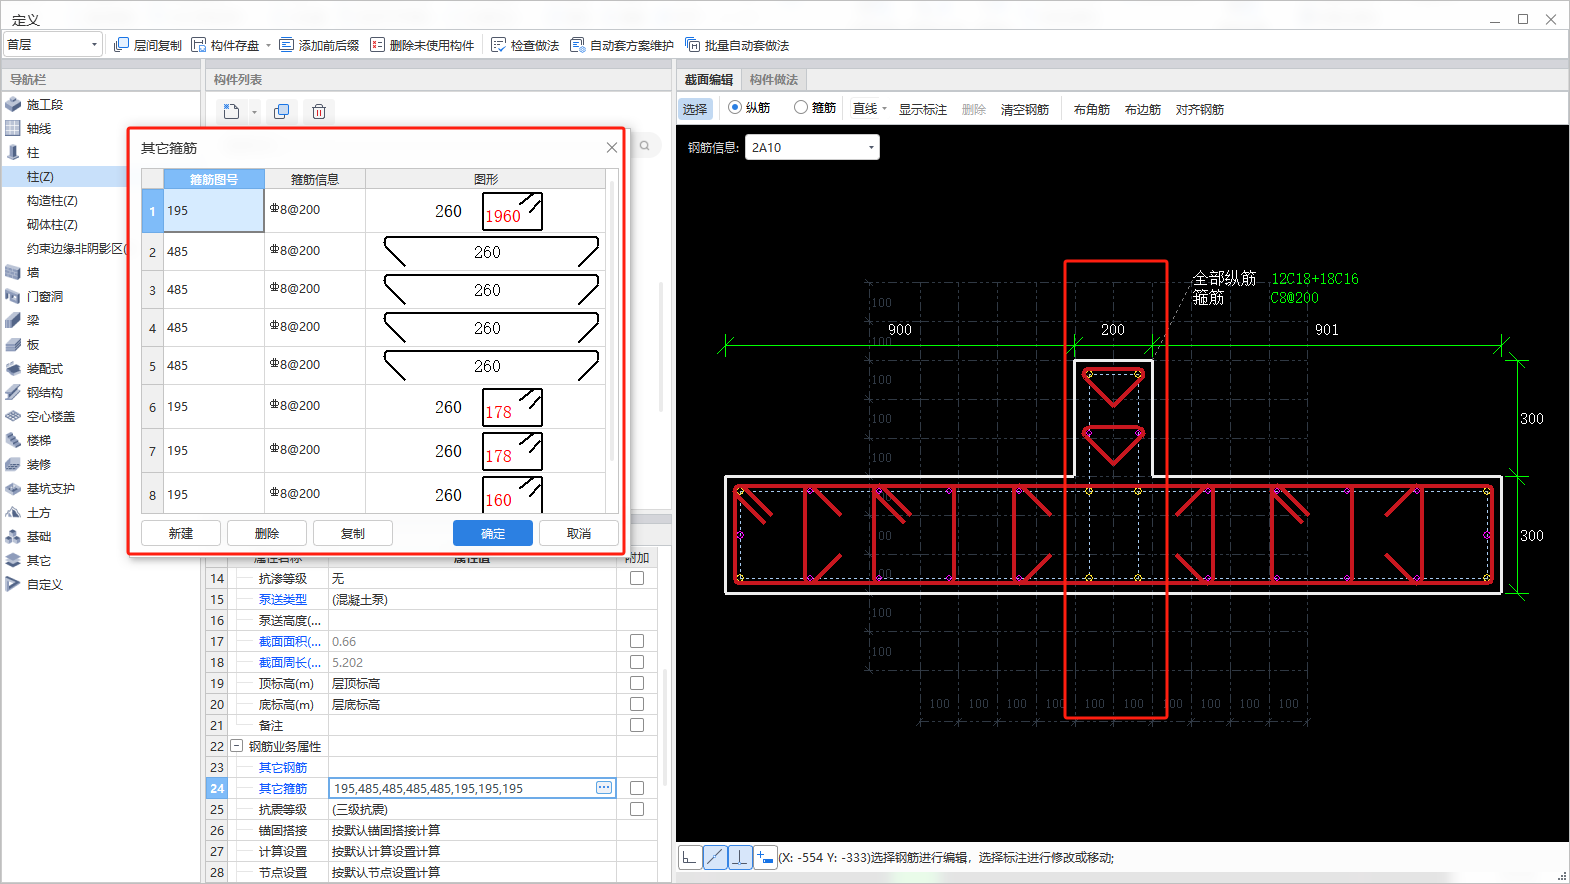This screenshot has height=884, width=1570.
Task: Confirm the dialog with 确定
Action: pos(493,533)
